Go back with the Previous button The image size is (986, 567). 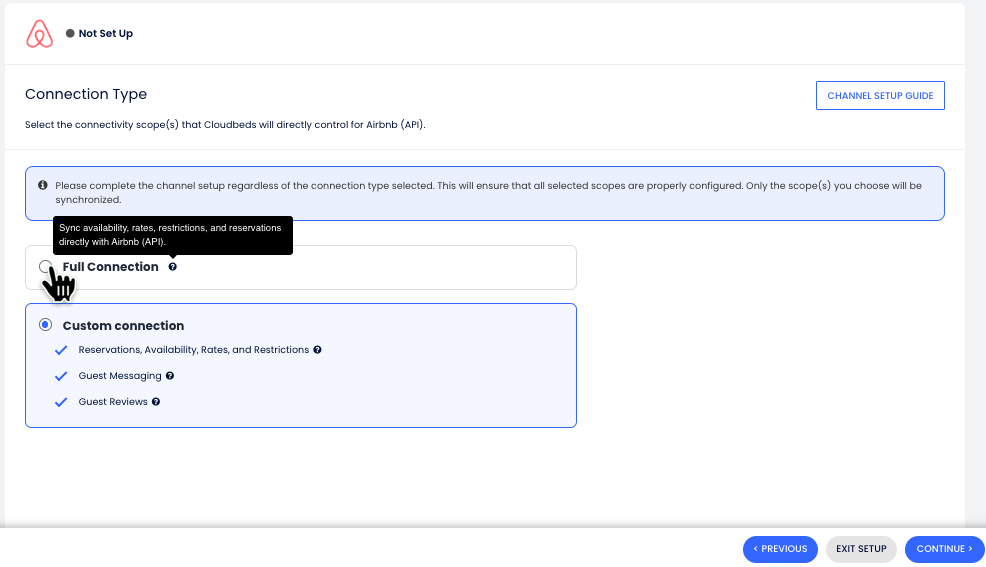tap(780, 549)
